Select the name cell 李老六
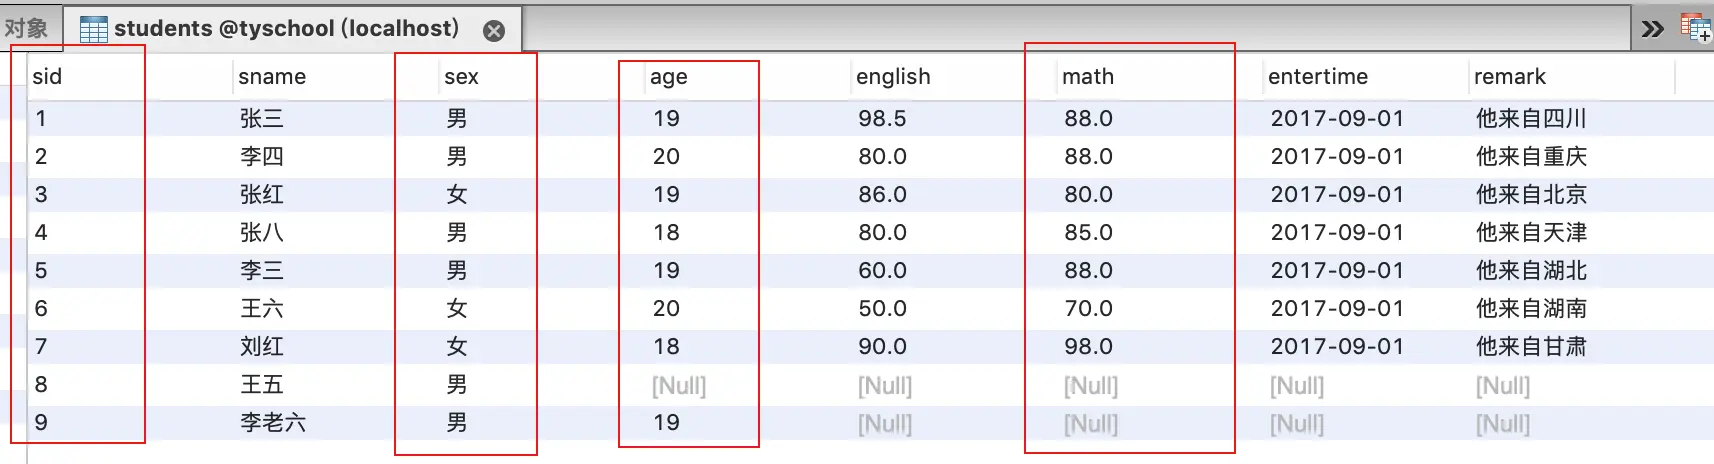 [273, 423]
